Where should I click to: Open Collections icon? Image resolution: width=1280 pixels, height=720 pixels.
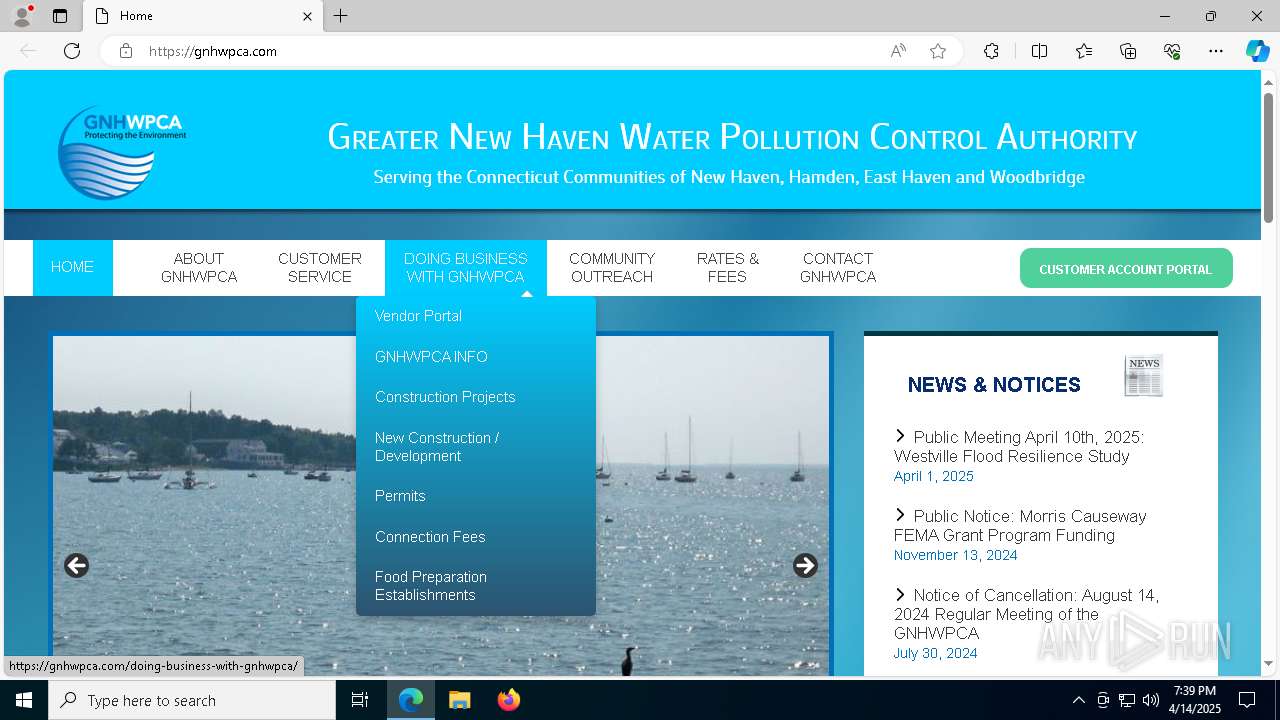coord(1128,51)
